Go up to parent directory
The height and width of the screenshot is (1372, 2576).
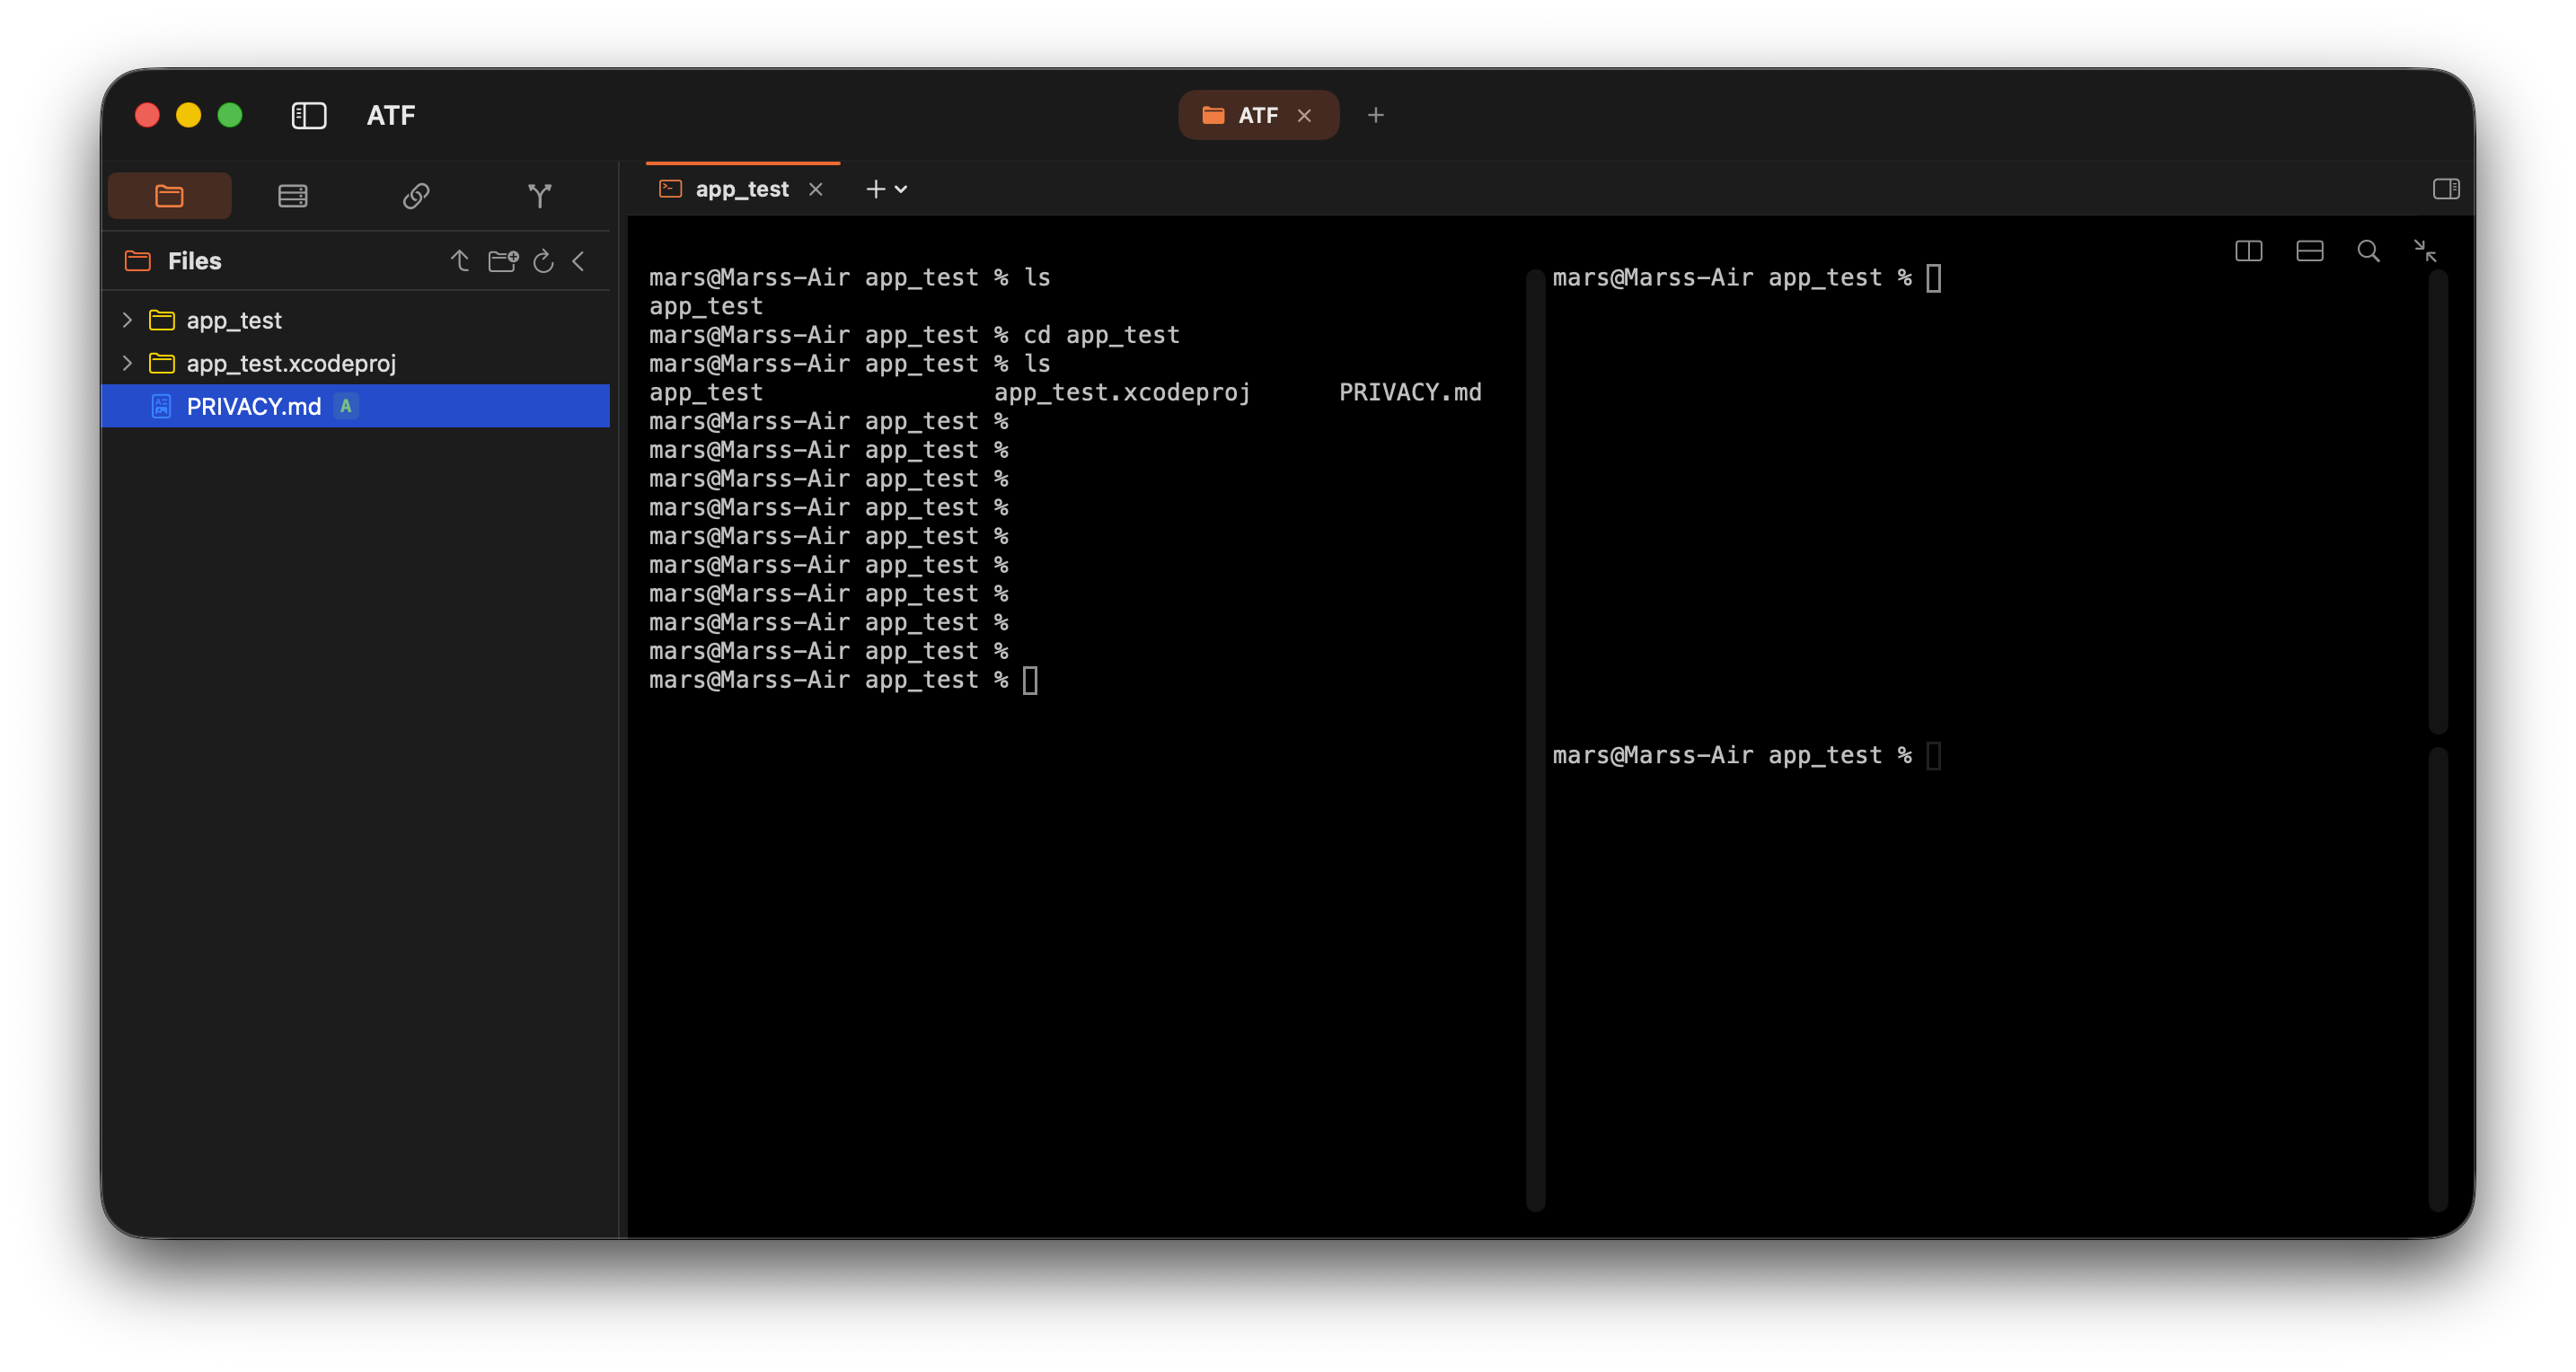coord(460,261)
